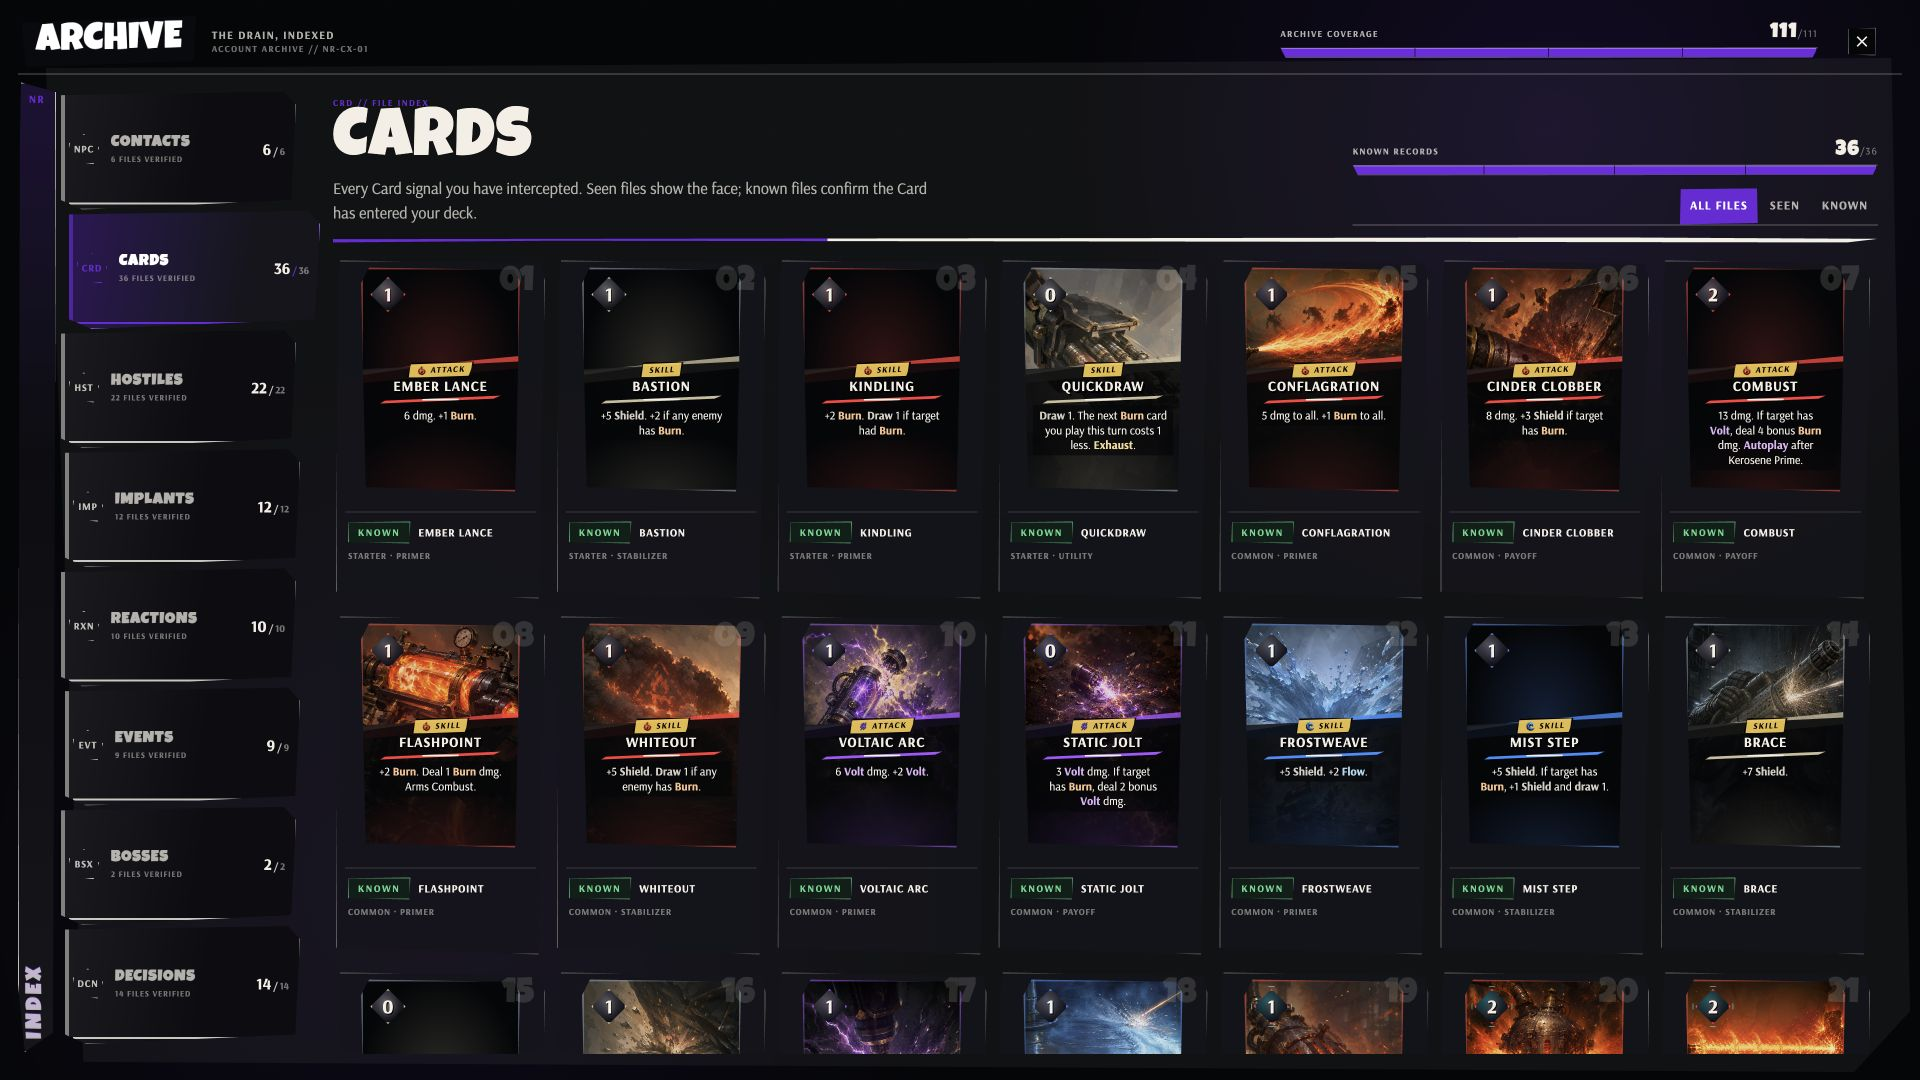1920x1080 pixels.
Task: Click the 14/14 count in Decisions row
Action: tap(272, 985)
